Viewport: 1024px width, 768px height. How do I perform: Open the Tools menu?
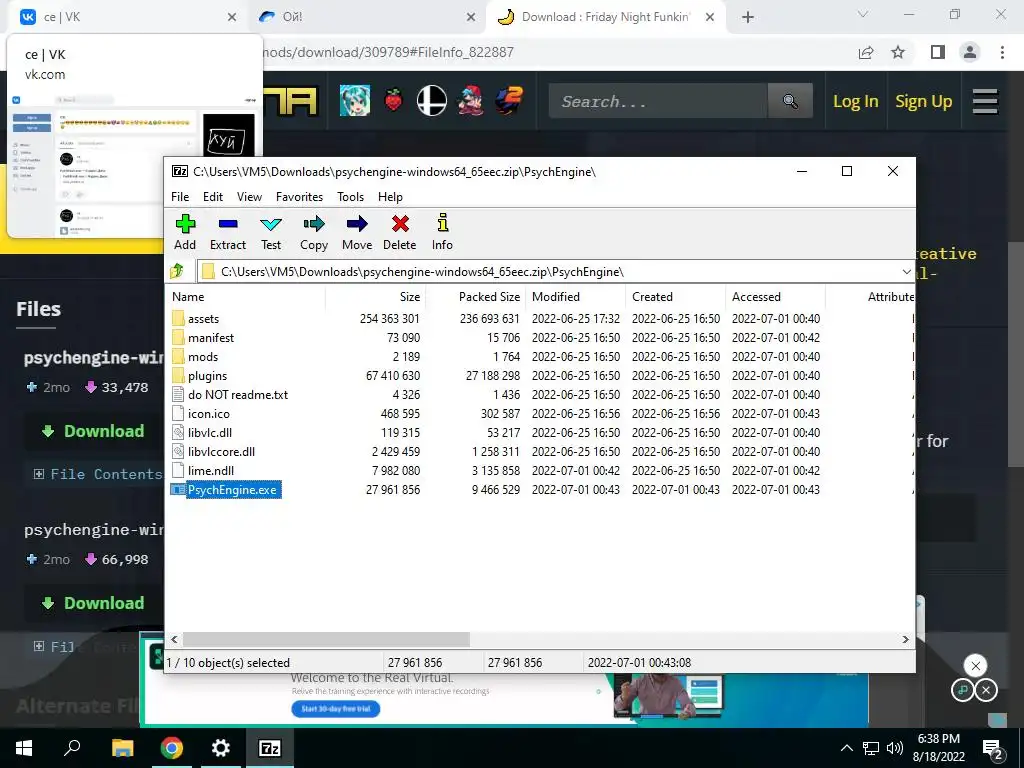(350, 197)
